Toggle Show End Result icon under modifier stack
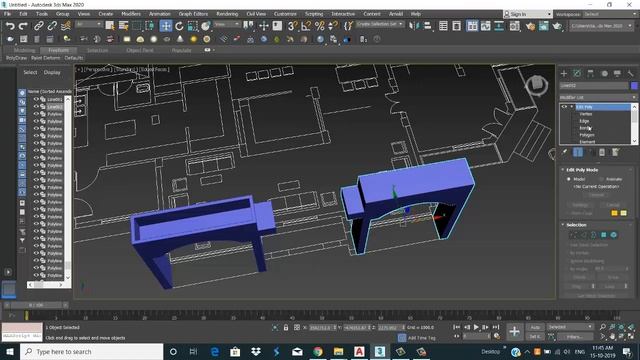Viewport: 640px width, 360px height. pos(578,152)
